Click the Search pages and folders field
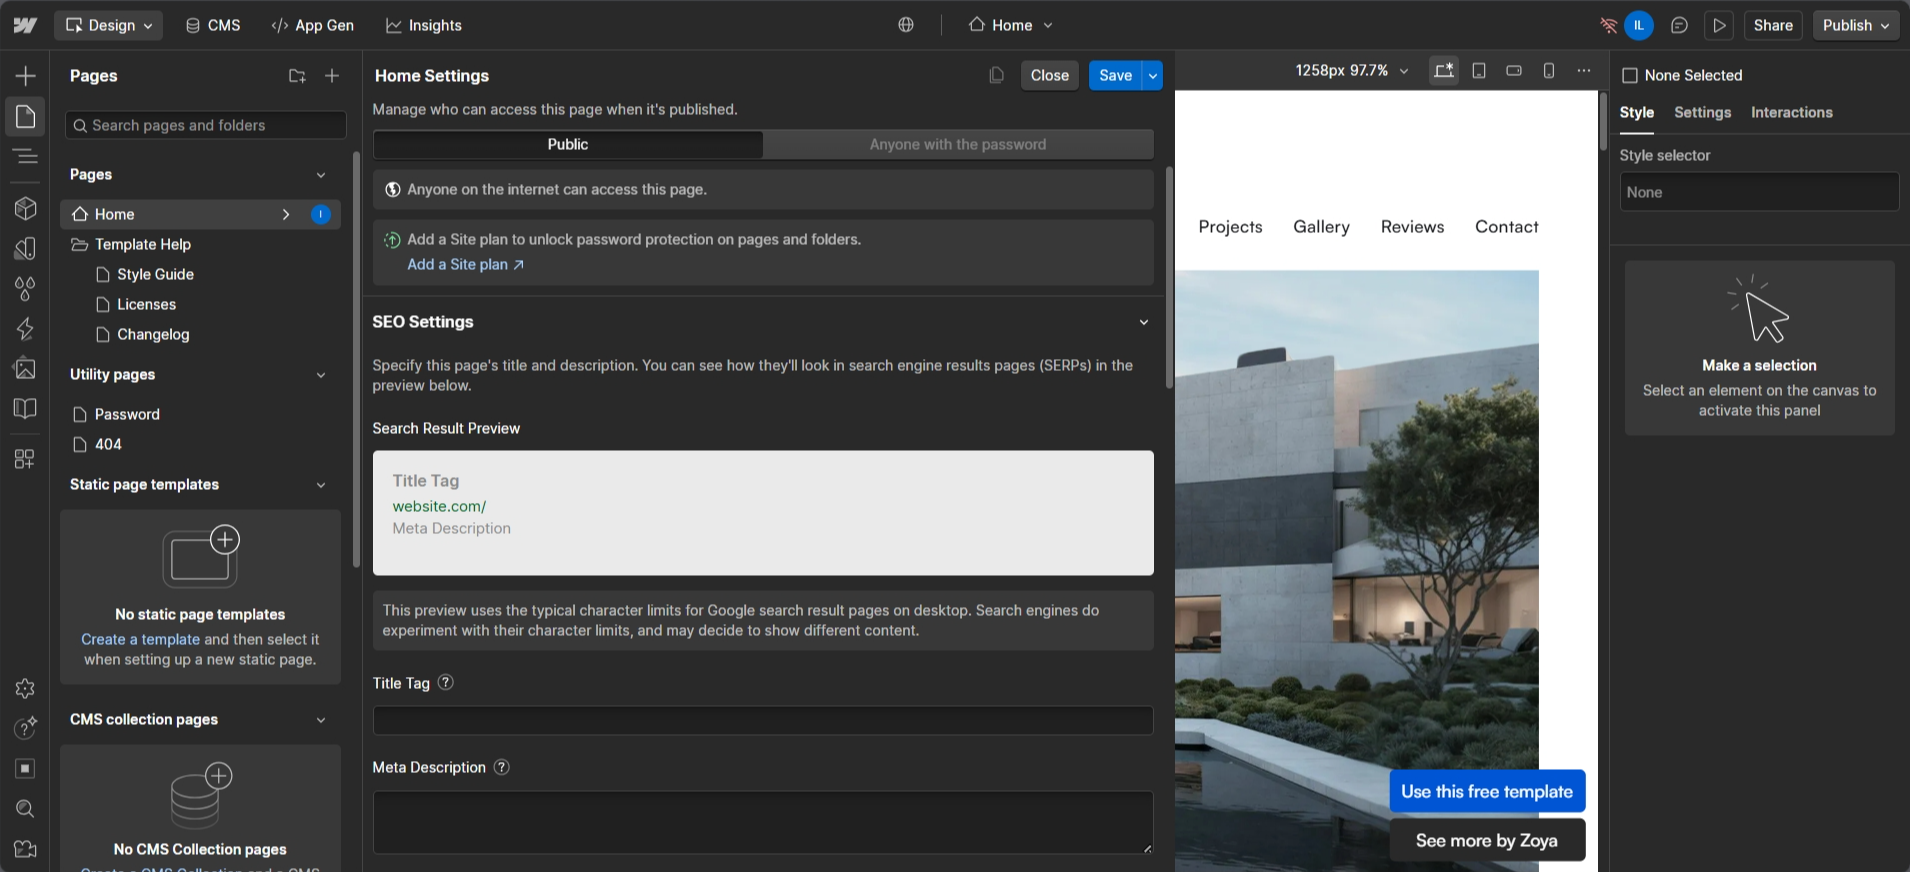 pyautogui.click(x=206, y=125)
